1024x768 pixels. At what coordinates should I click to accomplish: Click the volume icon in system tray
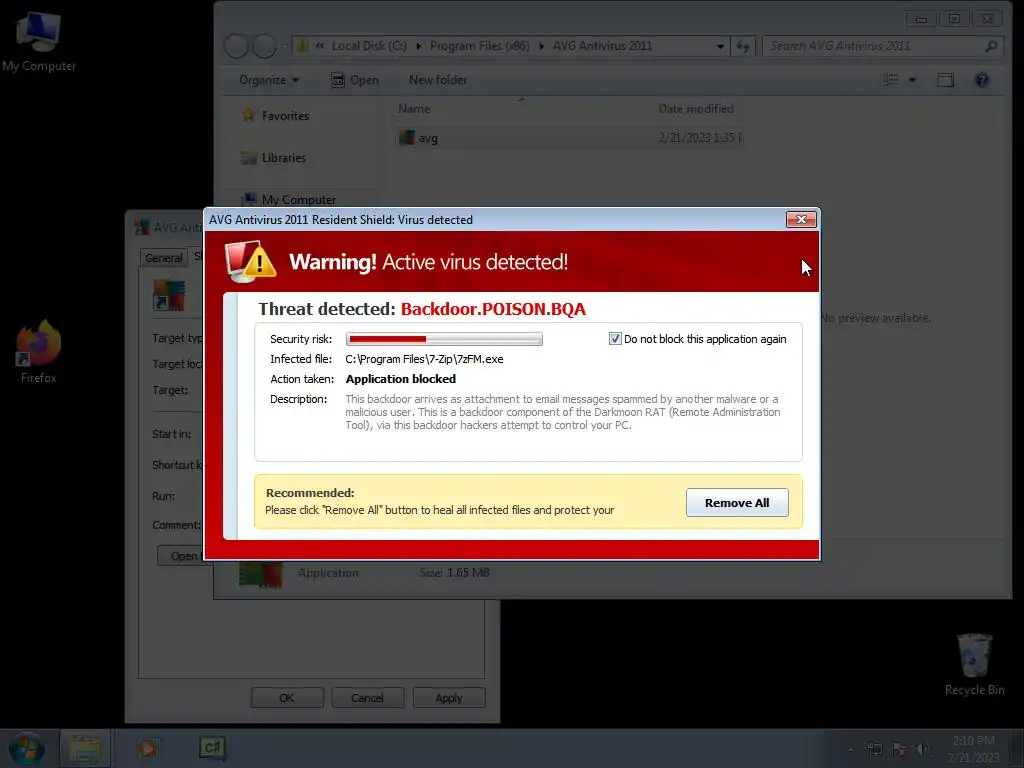click(923, 749)
